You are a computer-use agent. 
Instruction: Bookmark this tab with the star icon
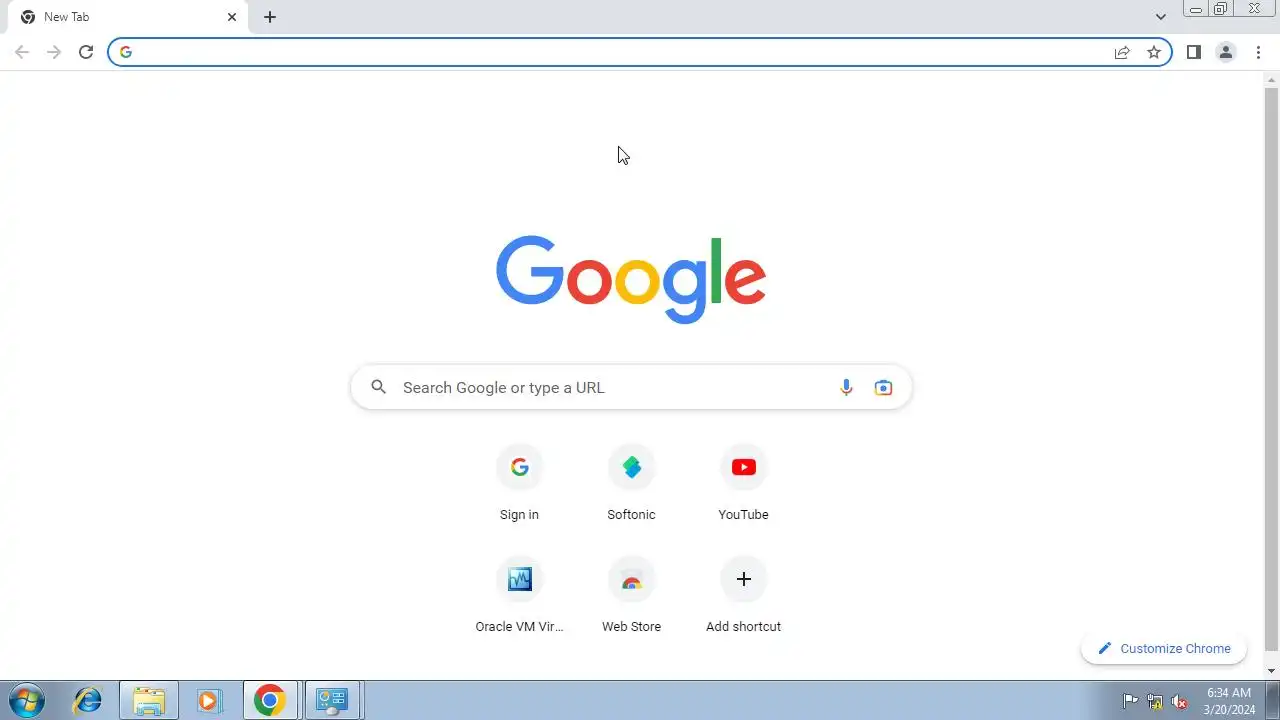(1154, 52)
